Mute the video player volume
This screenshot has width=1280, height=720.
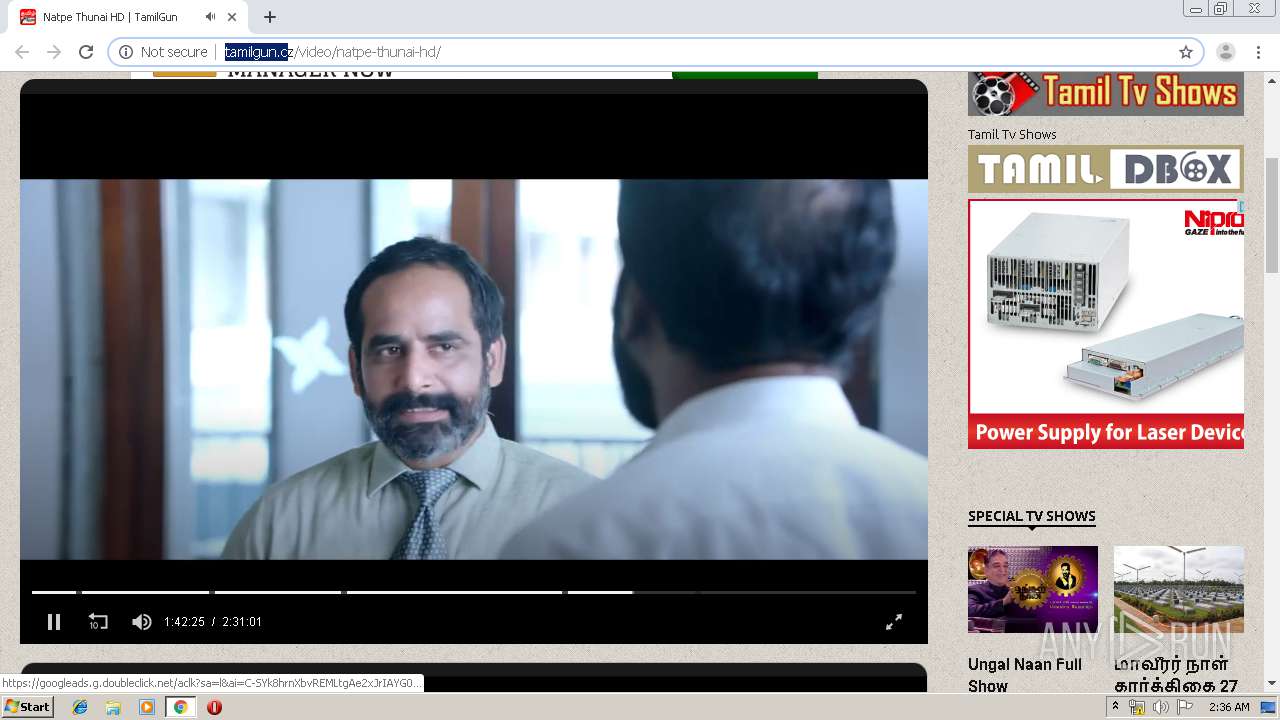click(142, 622)
